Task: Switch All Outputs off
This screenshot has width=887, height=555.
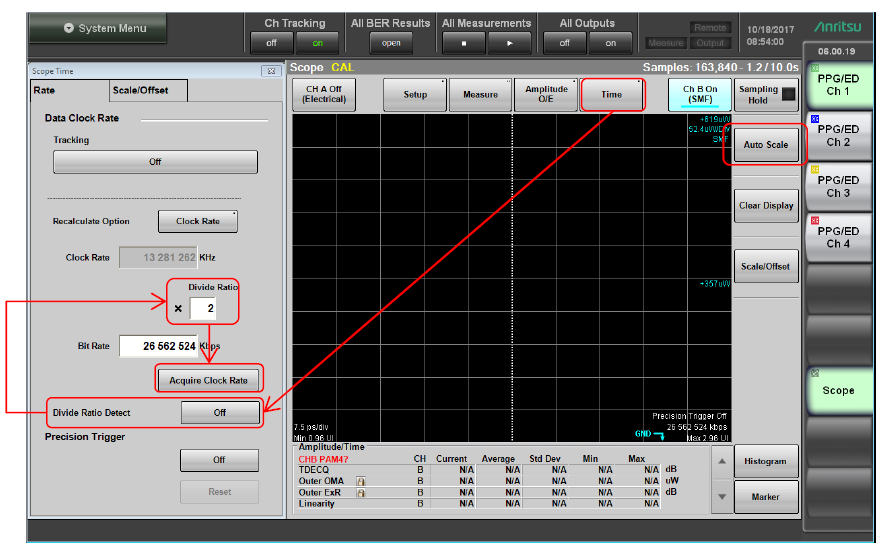Action: 565,43
